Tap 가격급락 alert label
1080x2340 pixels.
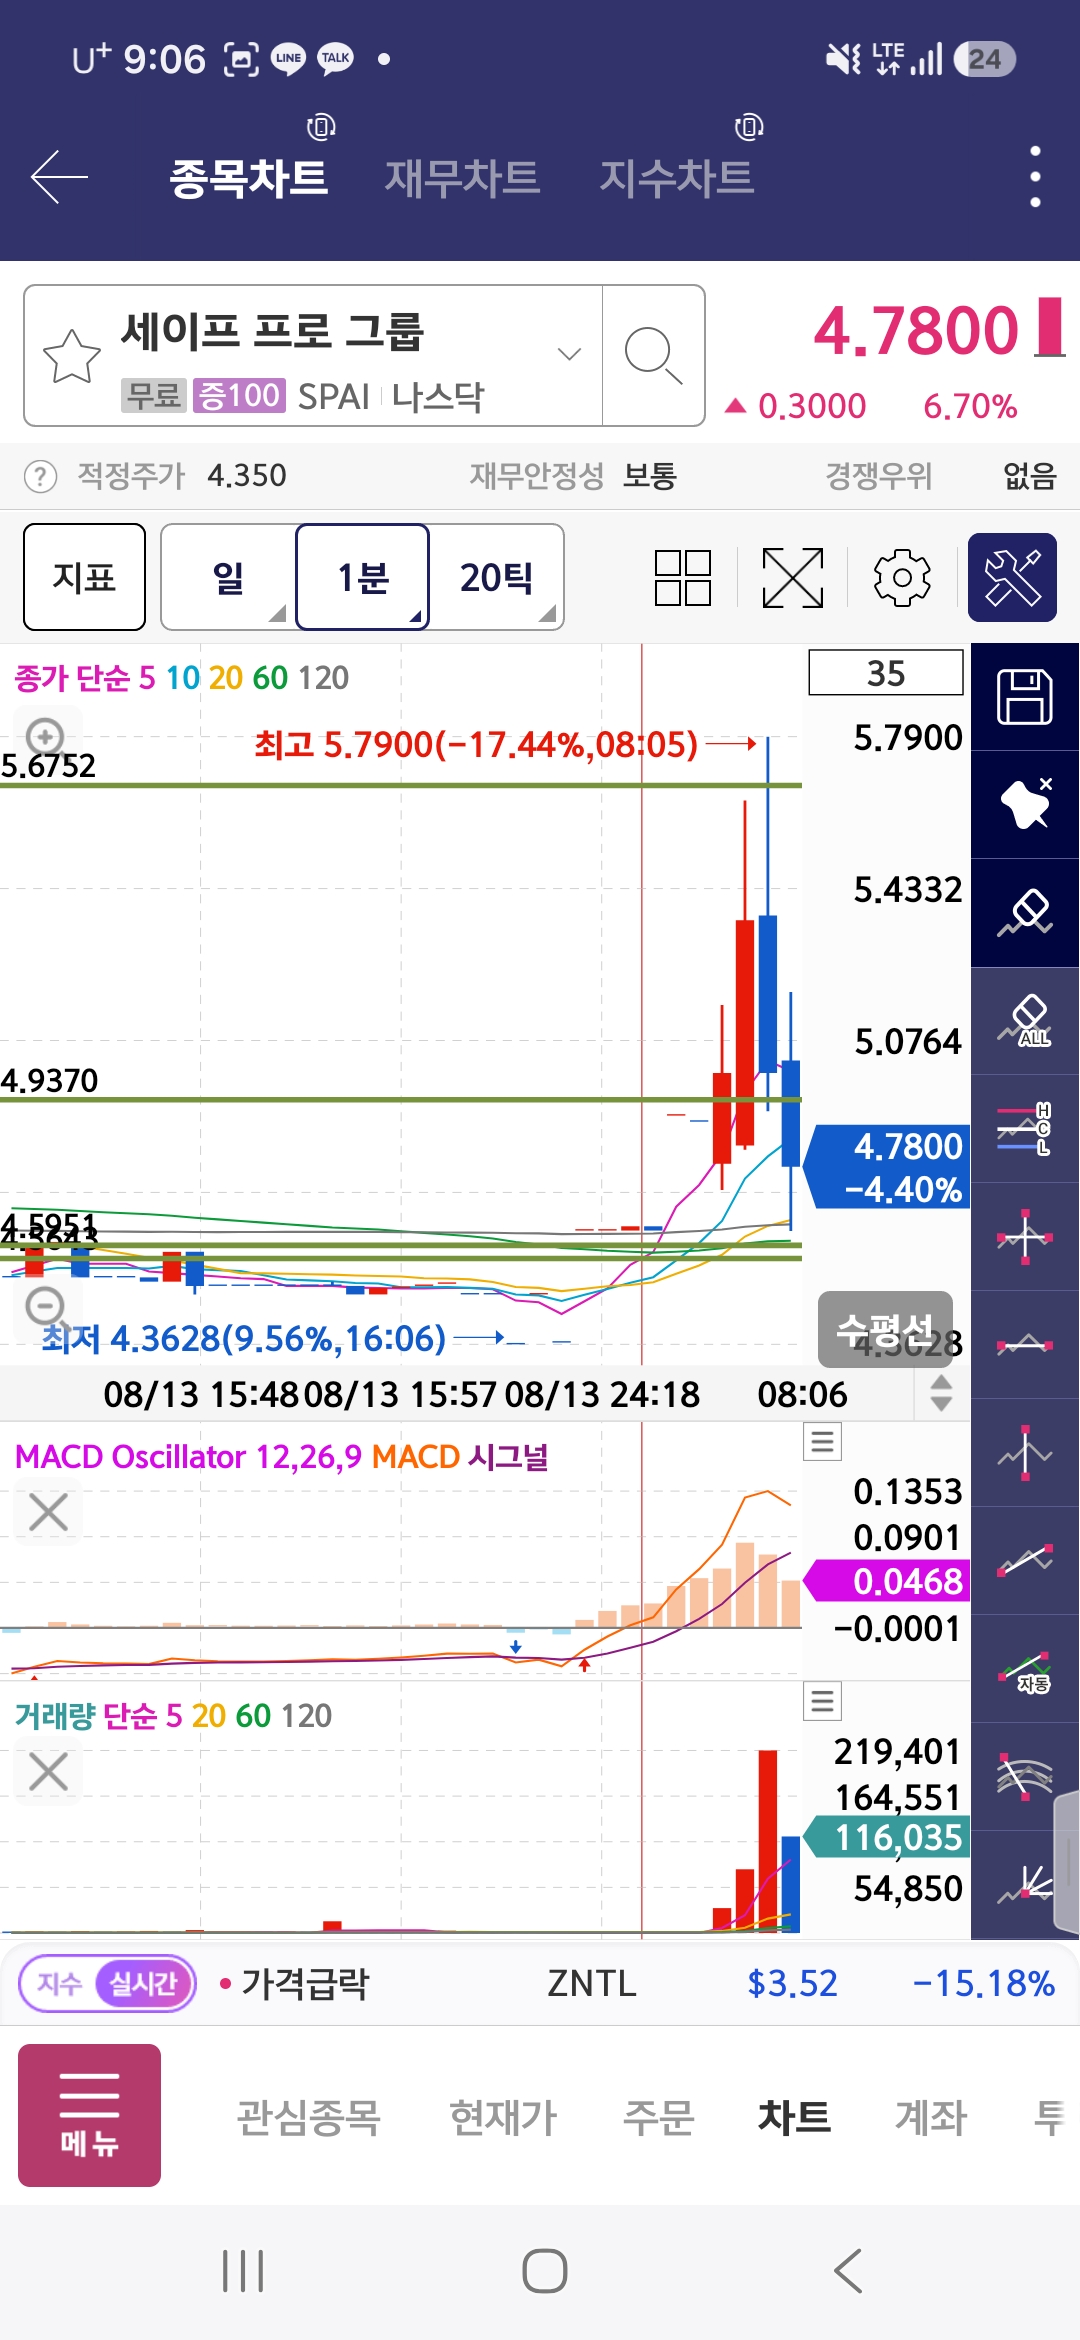click(305, 1983)
